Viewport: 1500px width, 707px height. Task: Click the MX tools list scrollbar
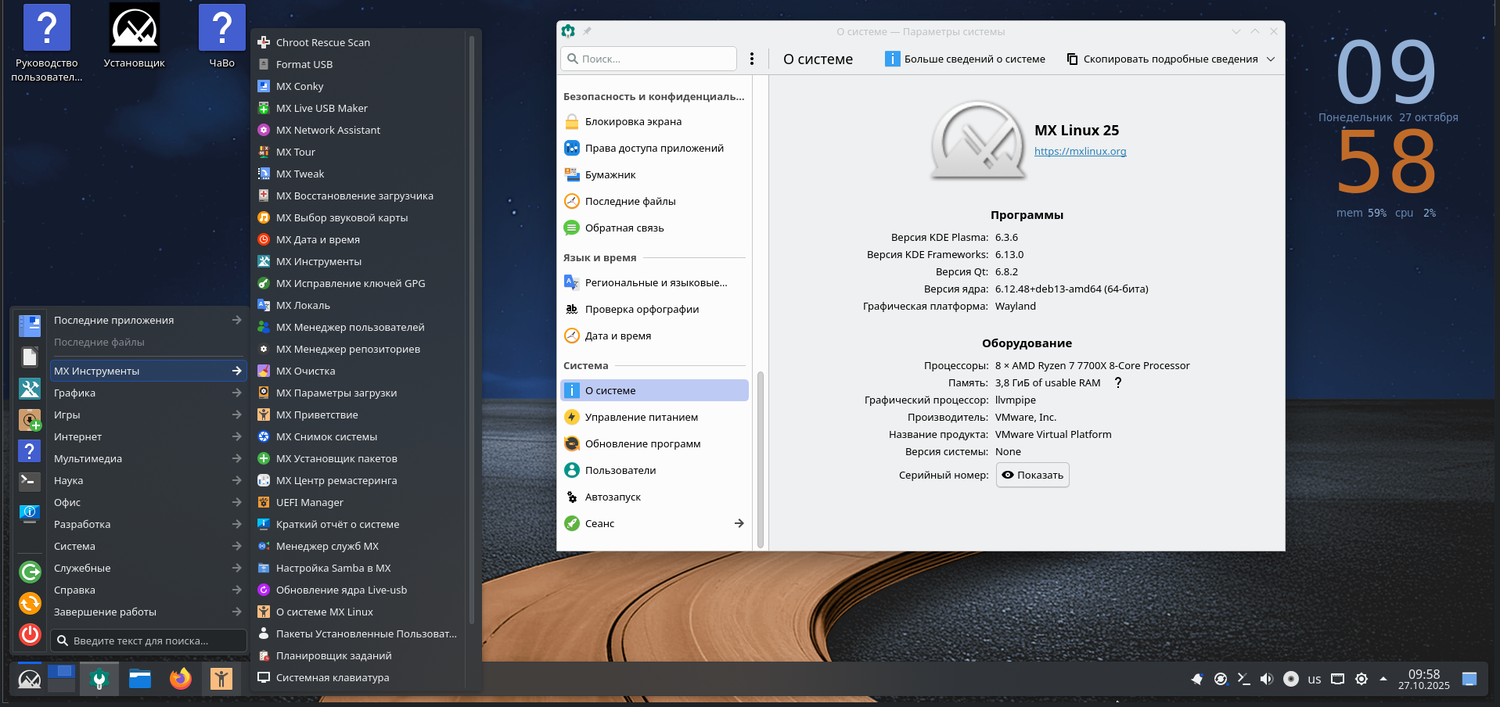point(472,330)
